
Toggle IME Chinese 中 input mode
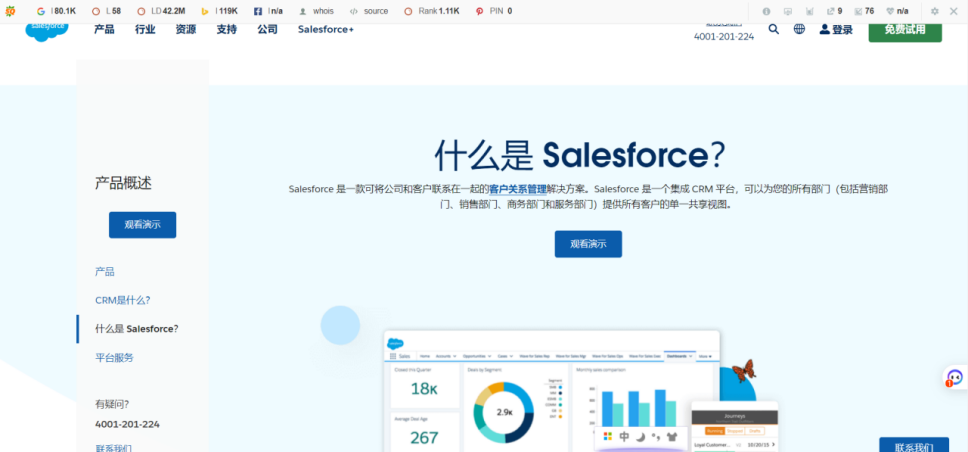(x=624, y=437)
